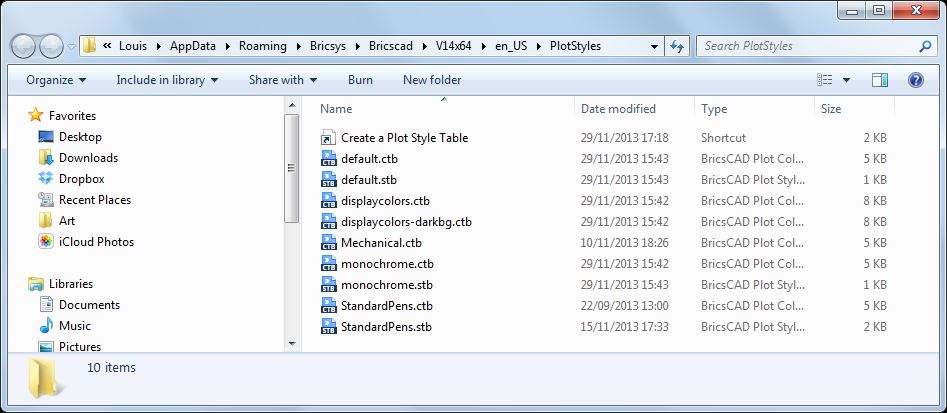Click the Burn toolbar button
The height and width of the screenshot is (413, 947).
(360, 80)
